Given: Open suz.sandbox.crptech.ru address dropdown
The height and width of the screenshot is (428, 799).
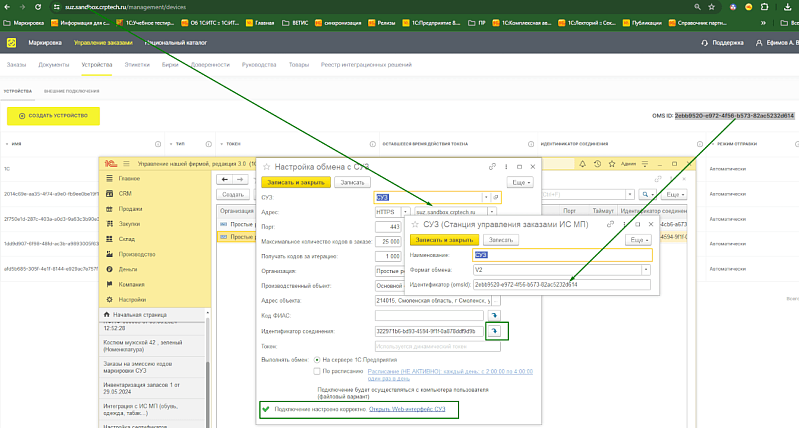Looking at the screenshot, I should pos(492,212).
